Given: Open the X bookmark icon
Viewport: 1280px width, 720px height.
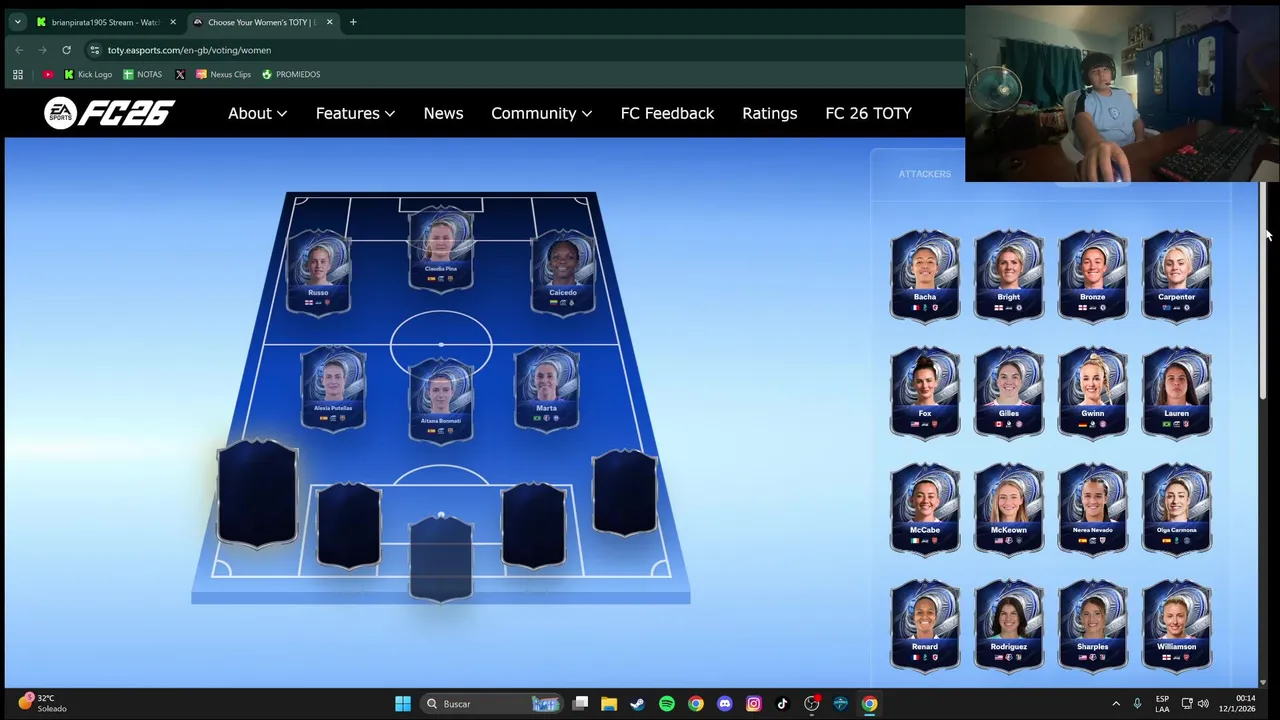Looking at the screenshot, I should tap(180, 74).
